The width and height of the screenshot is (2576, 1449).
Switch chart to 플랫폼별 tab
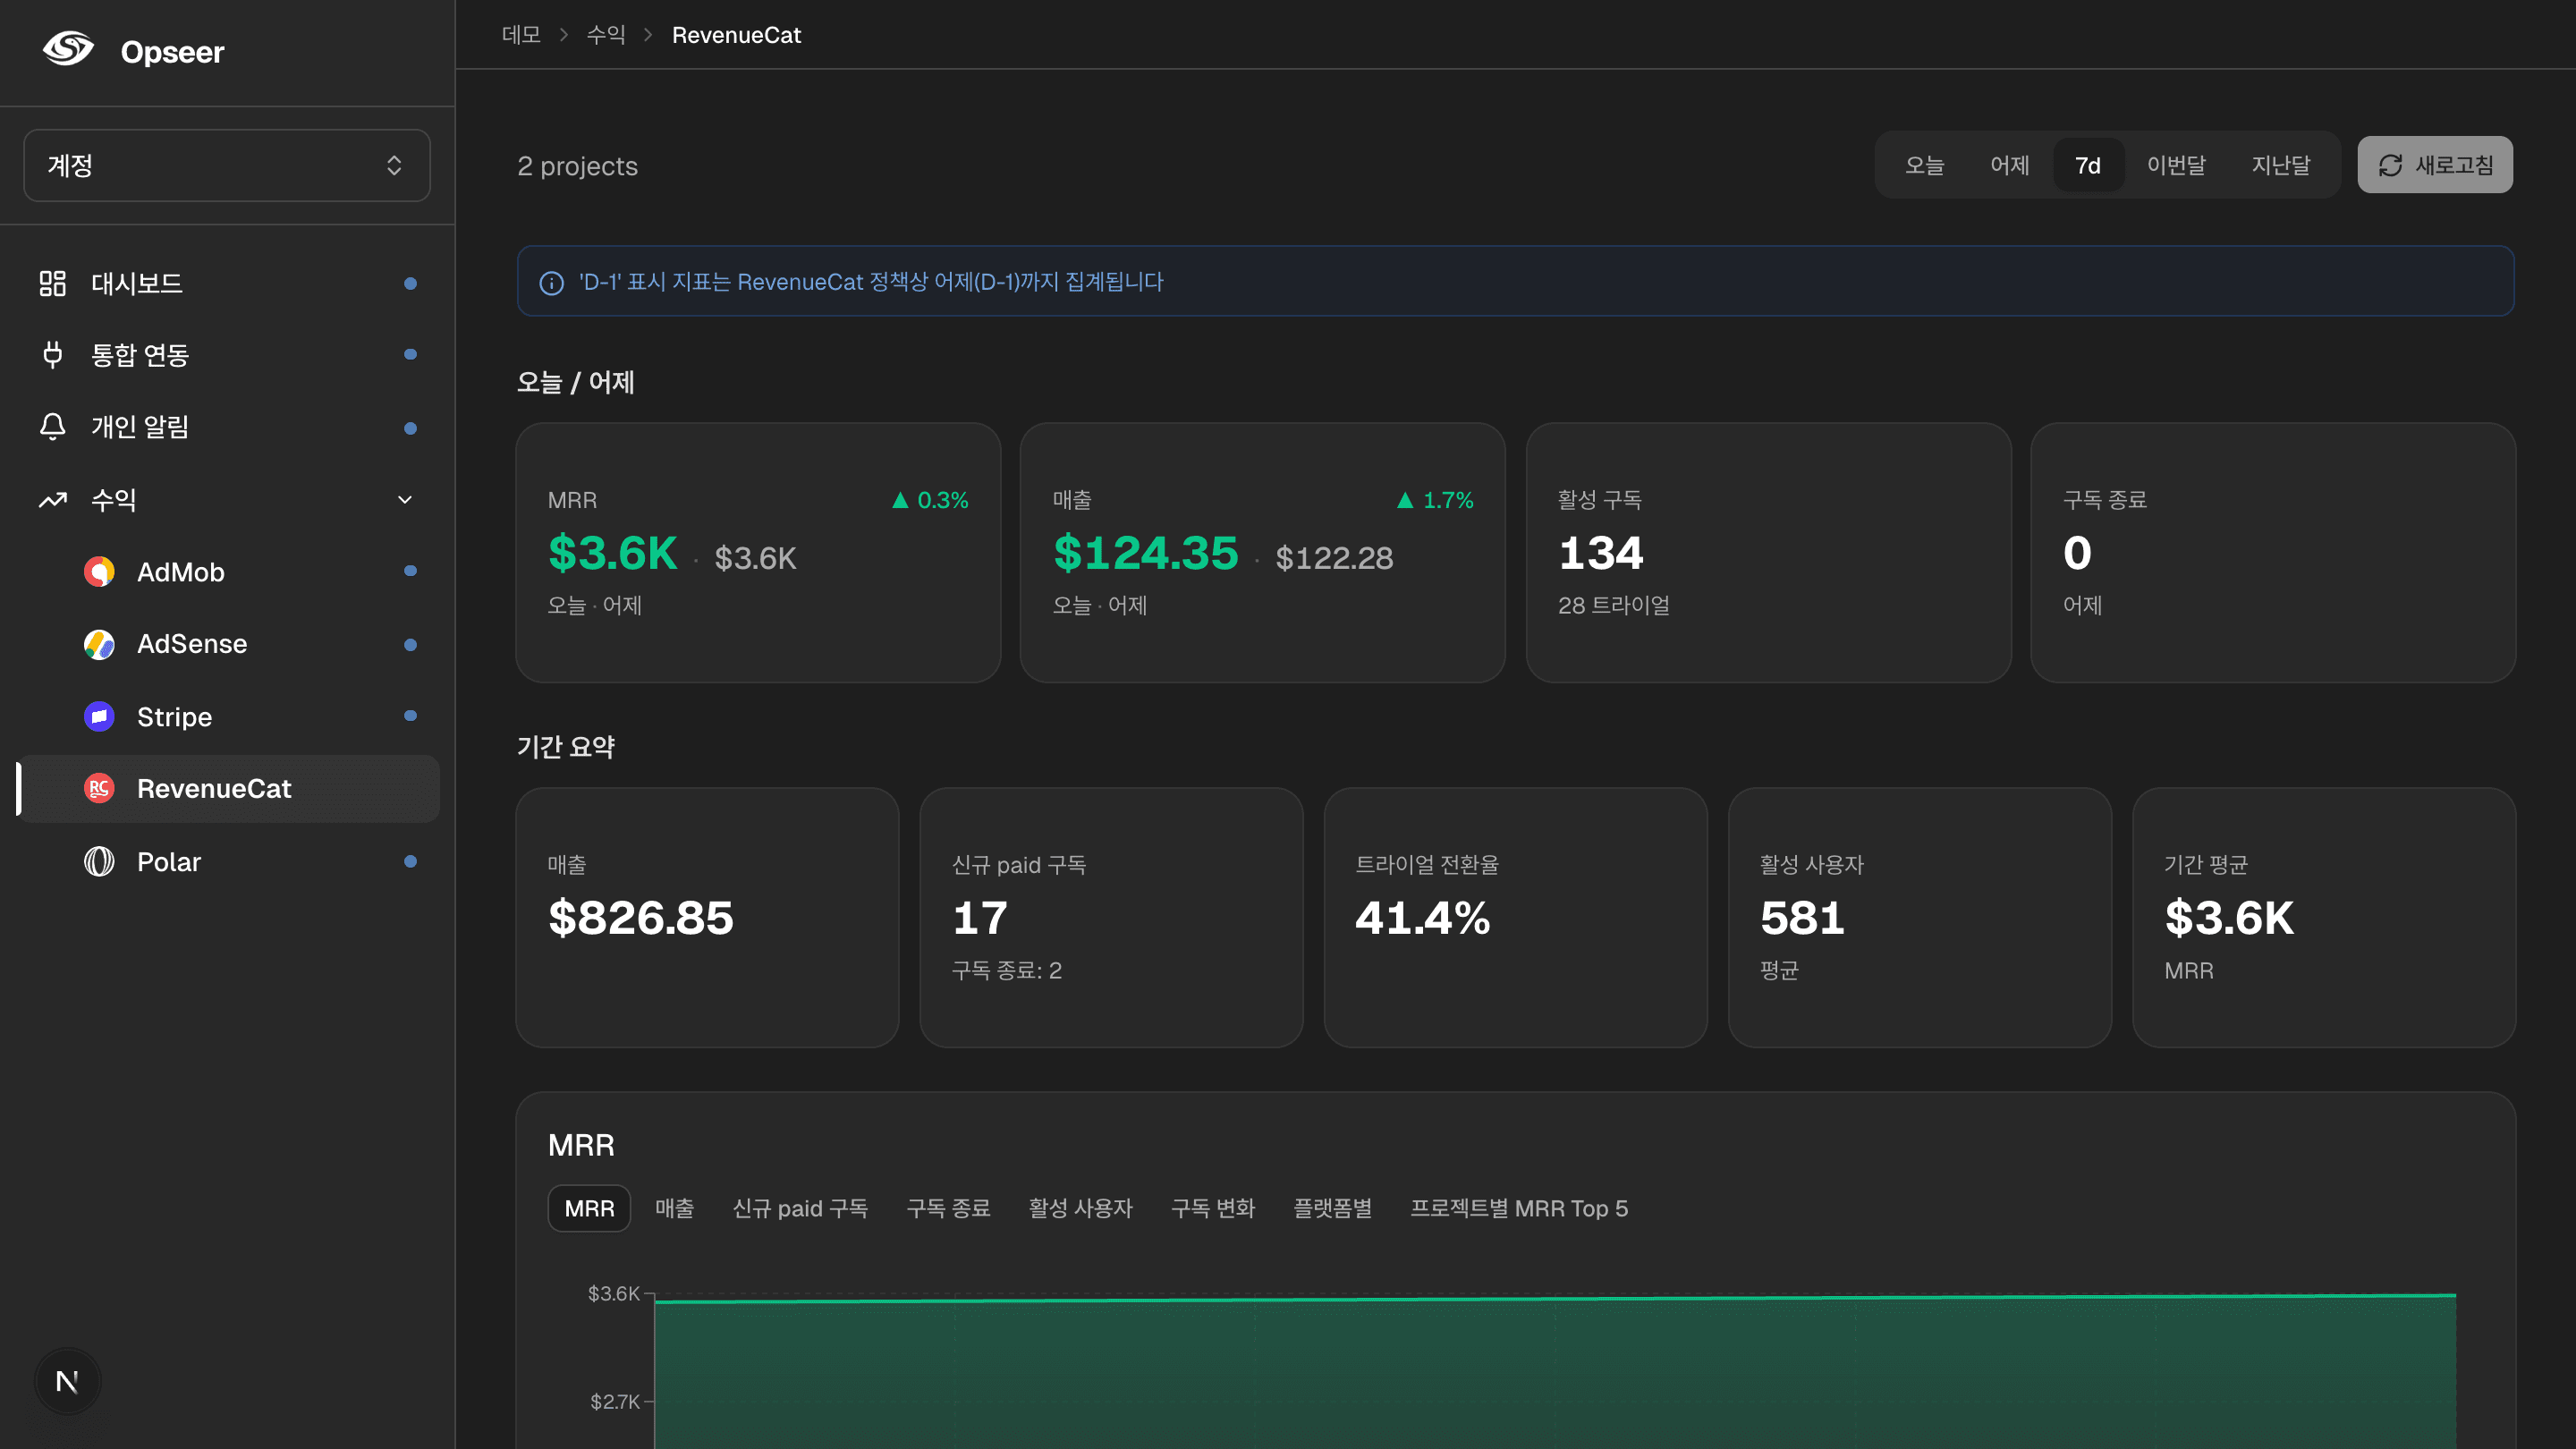[1332, 1208]
